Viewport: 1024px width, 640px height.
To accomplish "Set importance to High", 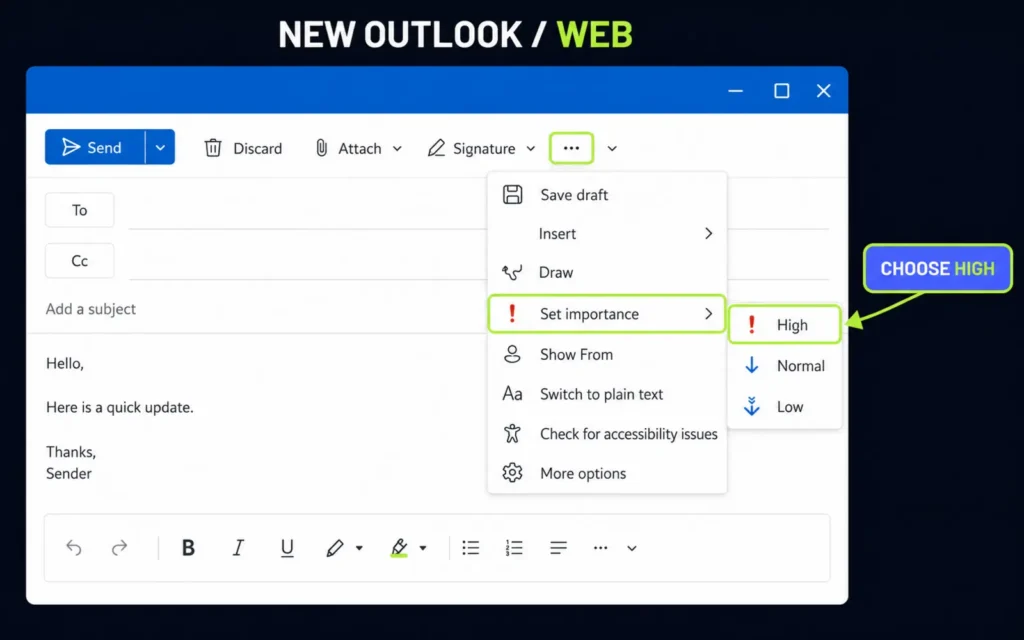I will 784,325.
